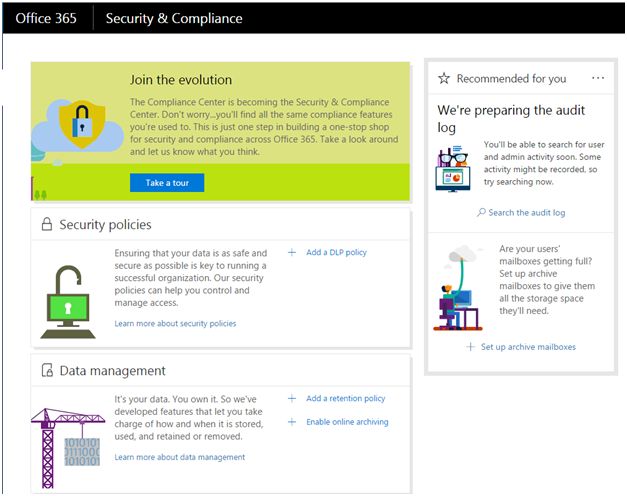Click the Take a tour button
Viewport: 627px width, 496px height.
[x=167, y=183]
